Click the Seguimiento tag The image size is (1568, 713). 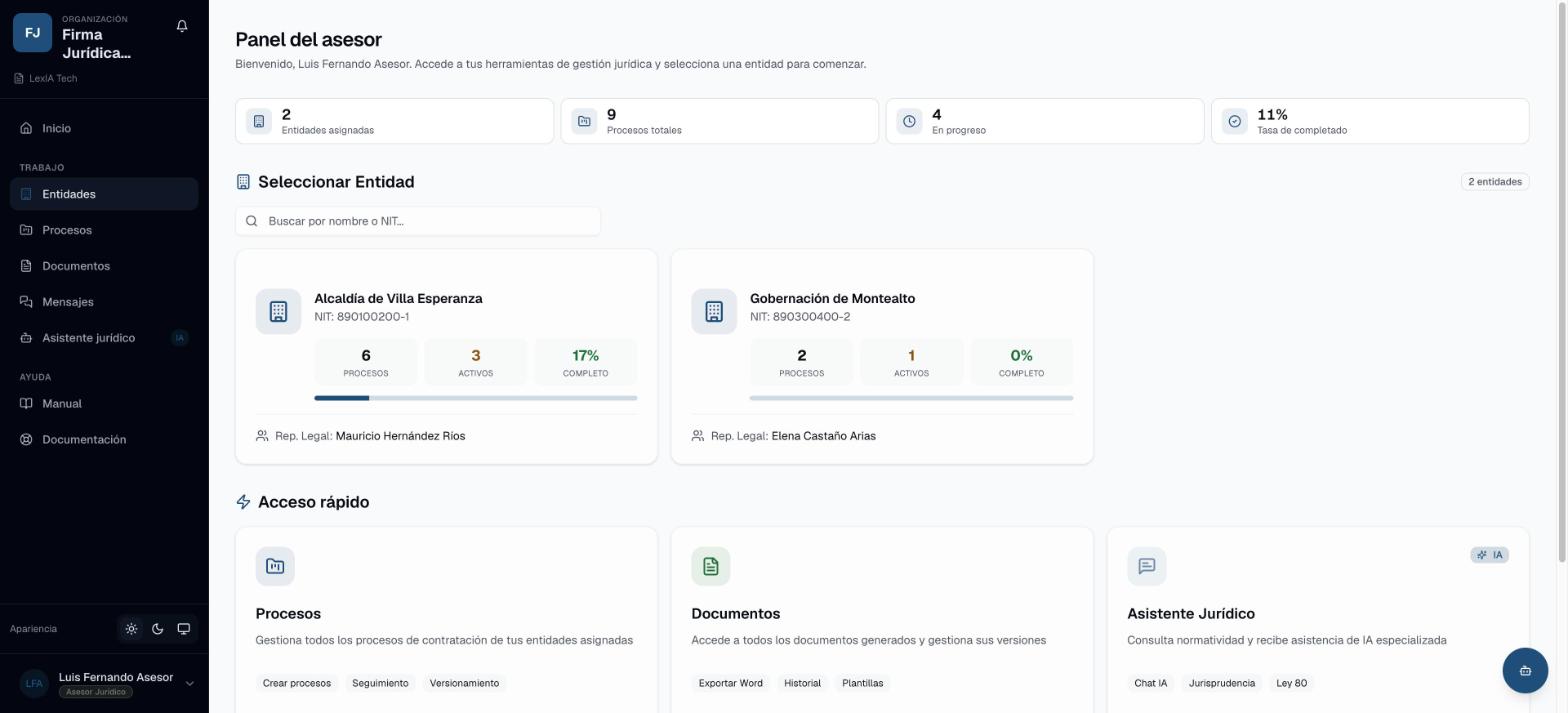coord(380,683)
